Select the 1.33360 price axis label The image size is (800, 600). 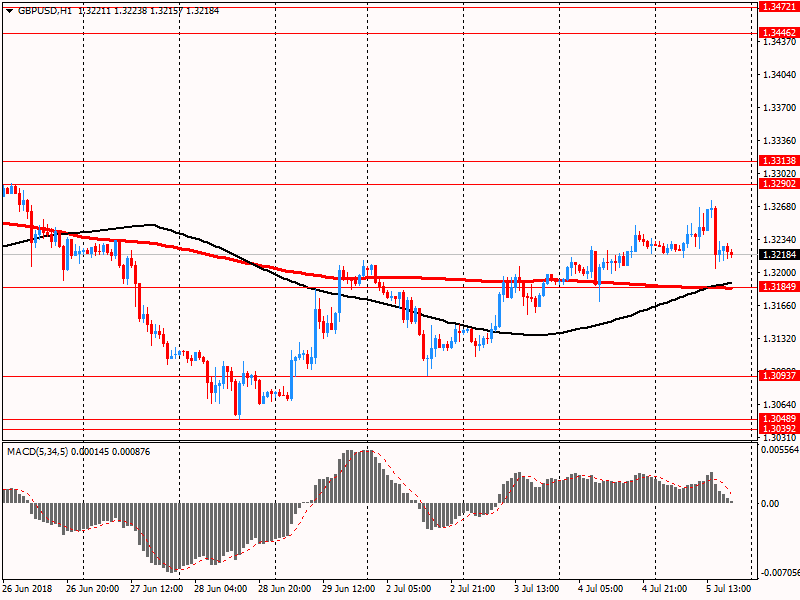pyautogui.click(x=779, y=140)
